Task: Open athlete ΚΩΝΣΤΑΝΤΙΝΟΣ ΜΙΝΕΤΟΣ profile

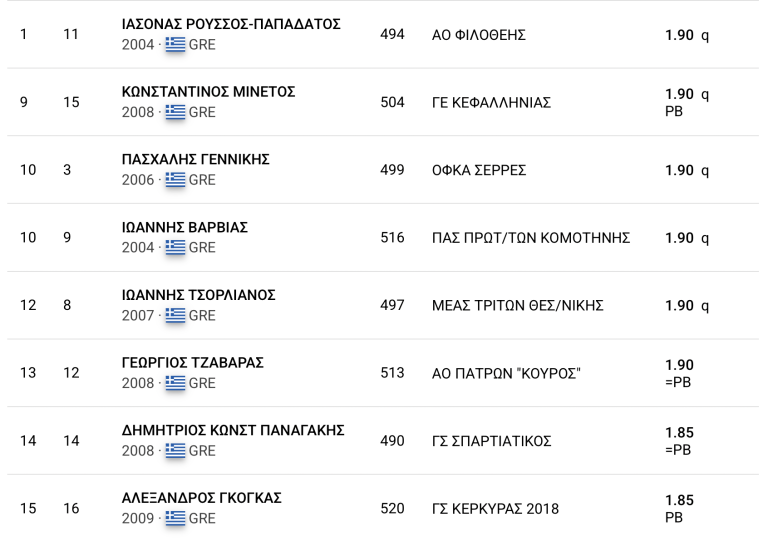Action: [209, 92]
